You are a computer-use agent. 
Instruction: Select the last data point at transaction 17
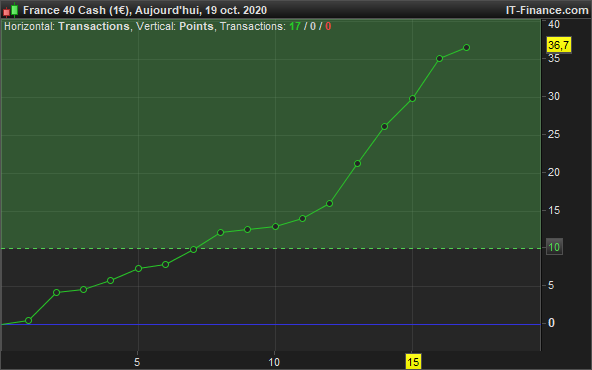[x=466, y=48]
